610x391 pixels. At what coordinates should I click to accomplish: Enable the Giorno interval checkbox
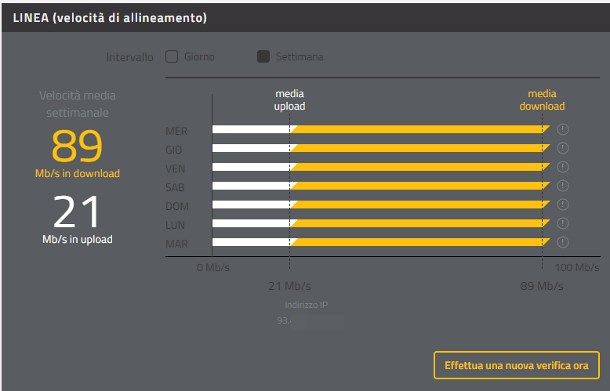172,56
